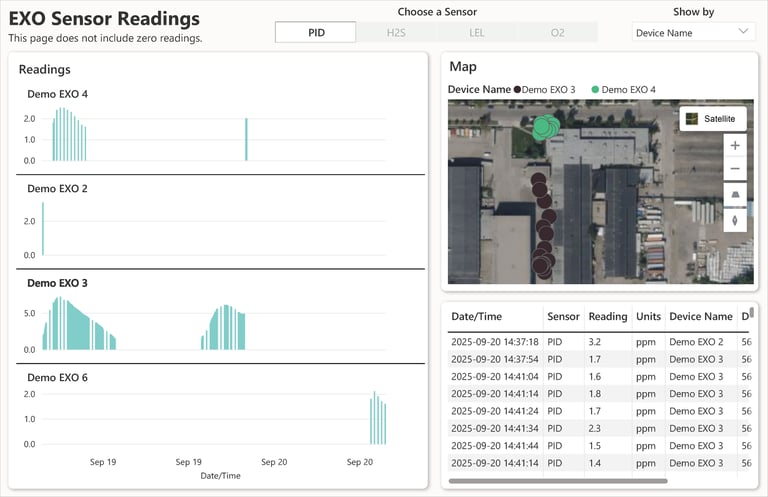Click the Show by dropdown chevron arrow
768x497 pixels.
743,32
